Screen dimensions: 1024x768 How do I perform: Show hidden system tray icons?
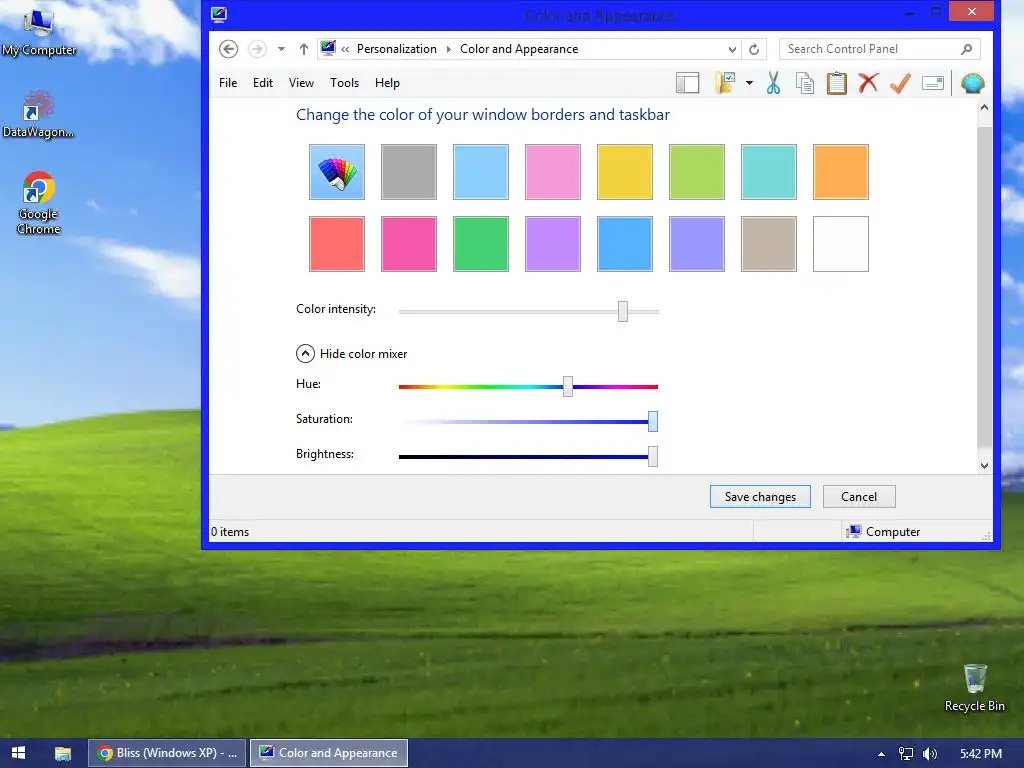tap(881, 754)
